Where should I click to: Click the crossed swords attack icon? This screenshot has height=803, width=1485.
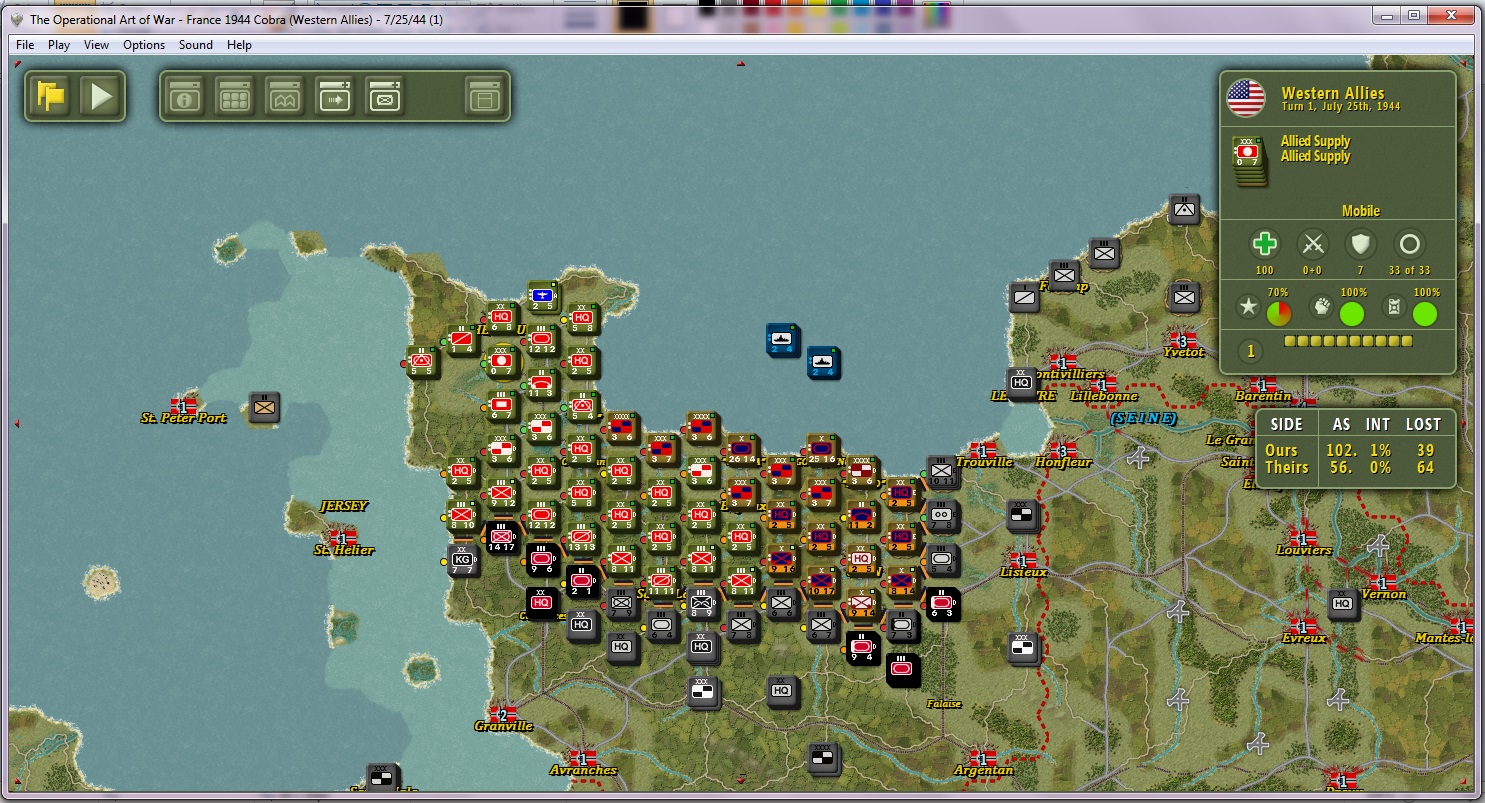point(1312,244)
